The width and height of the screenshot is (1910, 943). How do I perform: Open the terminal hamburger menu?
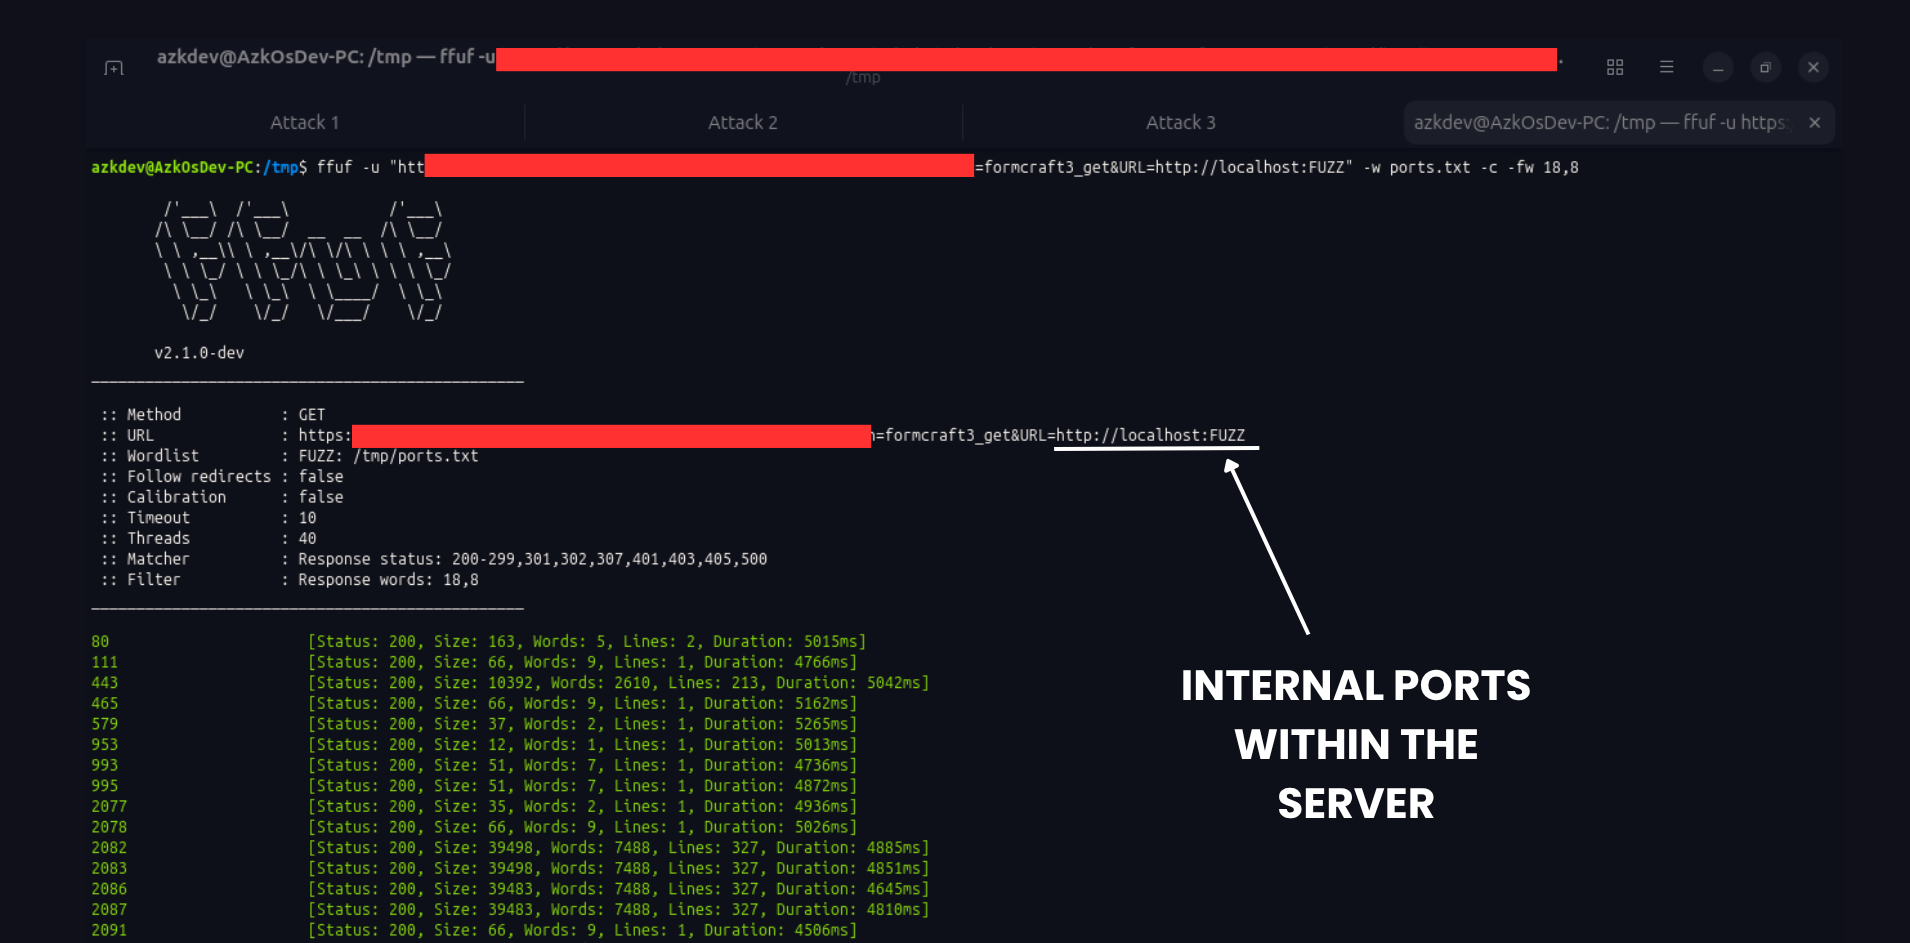click(1666, 67)
